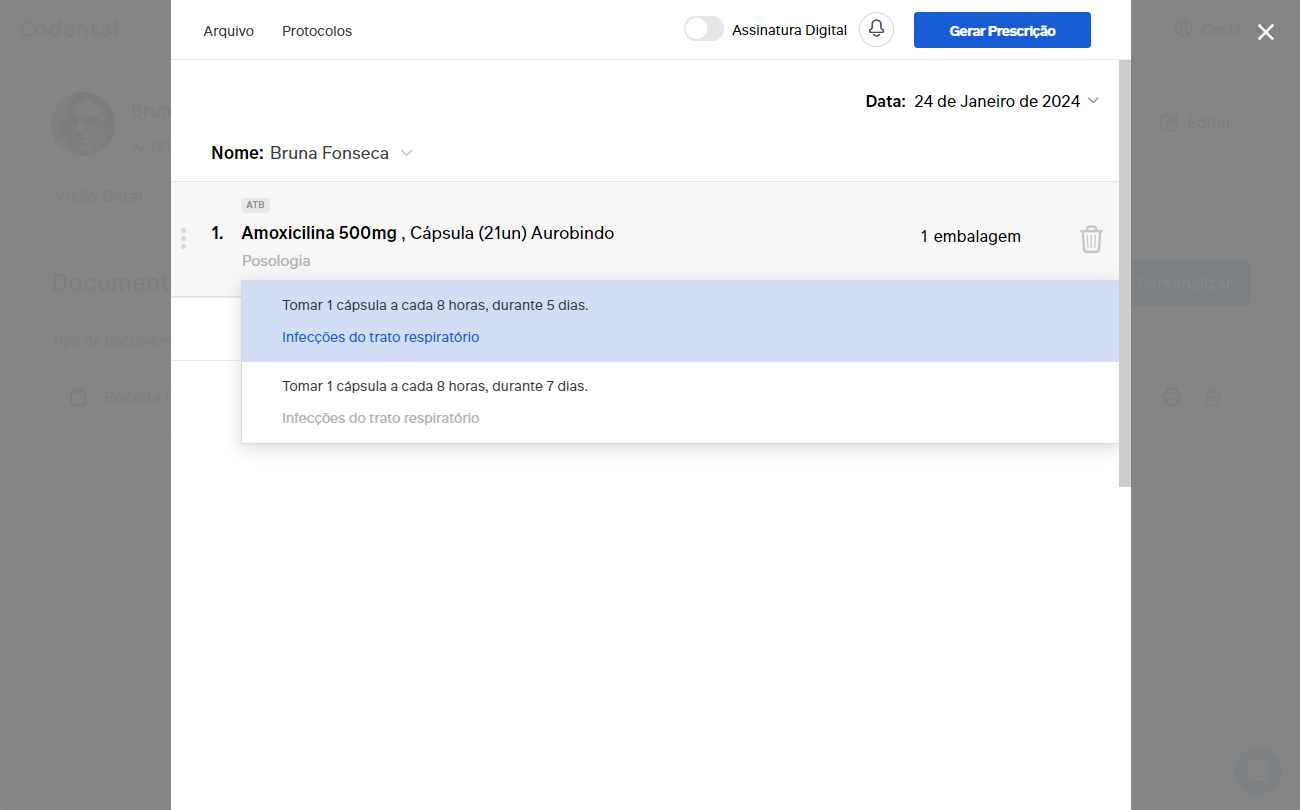
Task: Click the Gerar Prescrição button
Action: coord(1002,31)
